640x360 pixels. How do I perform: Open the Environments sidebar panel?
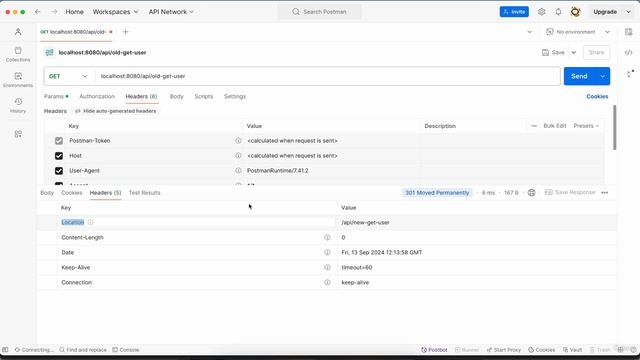(x=18, y=80)
